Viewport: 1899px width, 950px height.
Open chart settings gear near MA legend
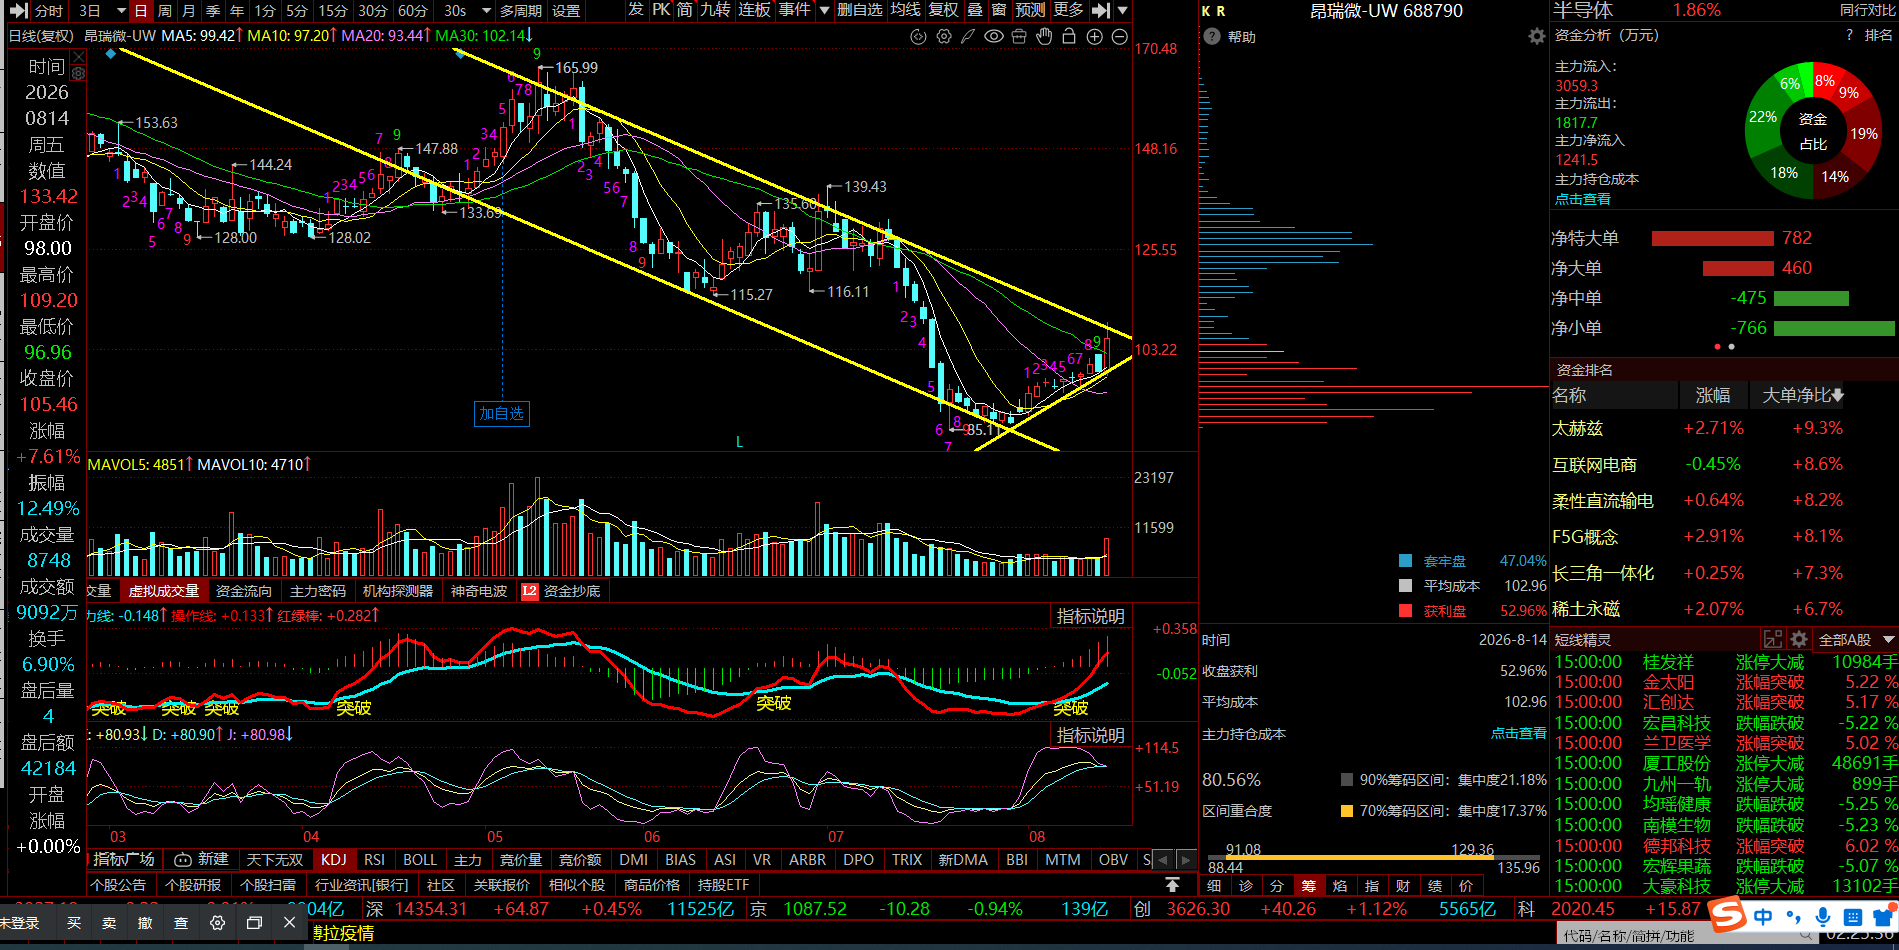943,36
